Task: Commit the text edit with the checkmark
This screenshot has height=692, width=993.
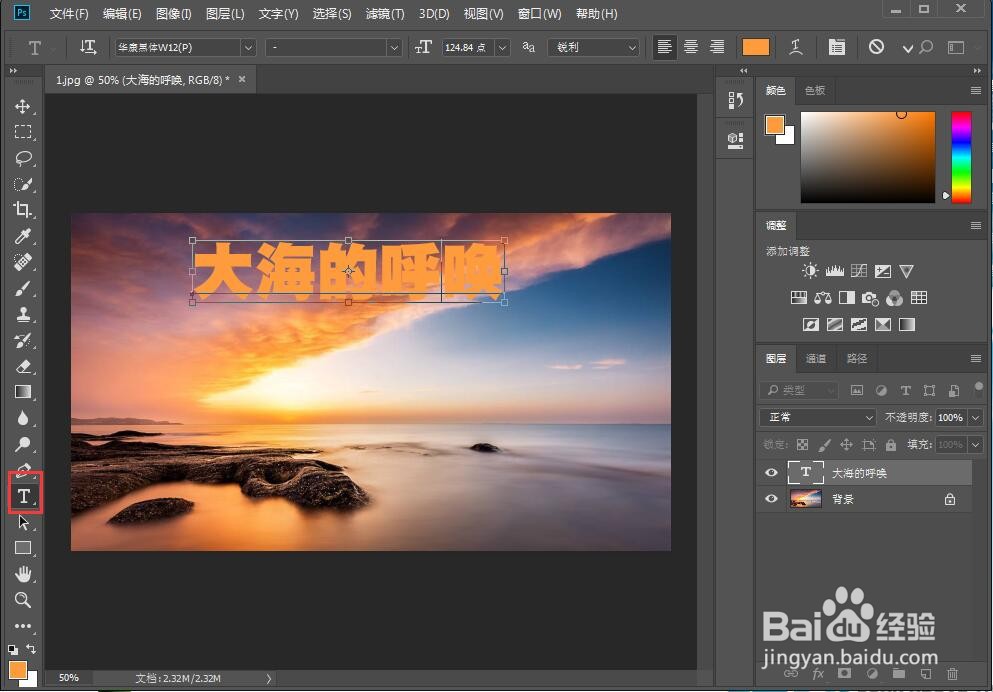Action: [x=906, y=47]
